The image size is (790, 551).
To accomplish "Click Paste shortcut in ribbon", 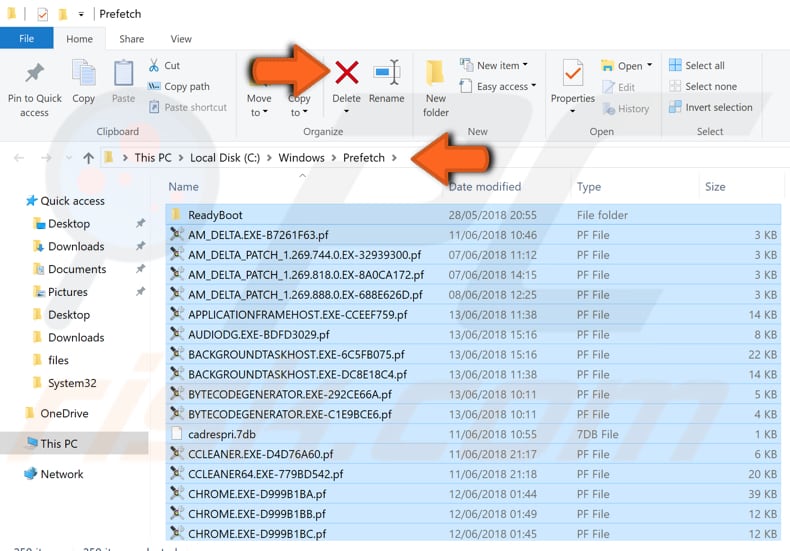I will [188, 107].
